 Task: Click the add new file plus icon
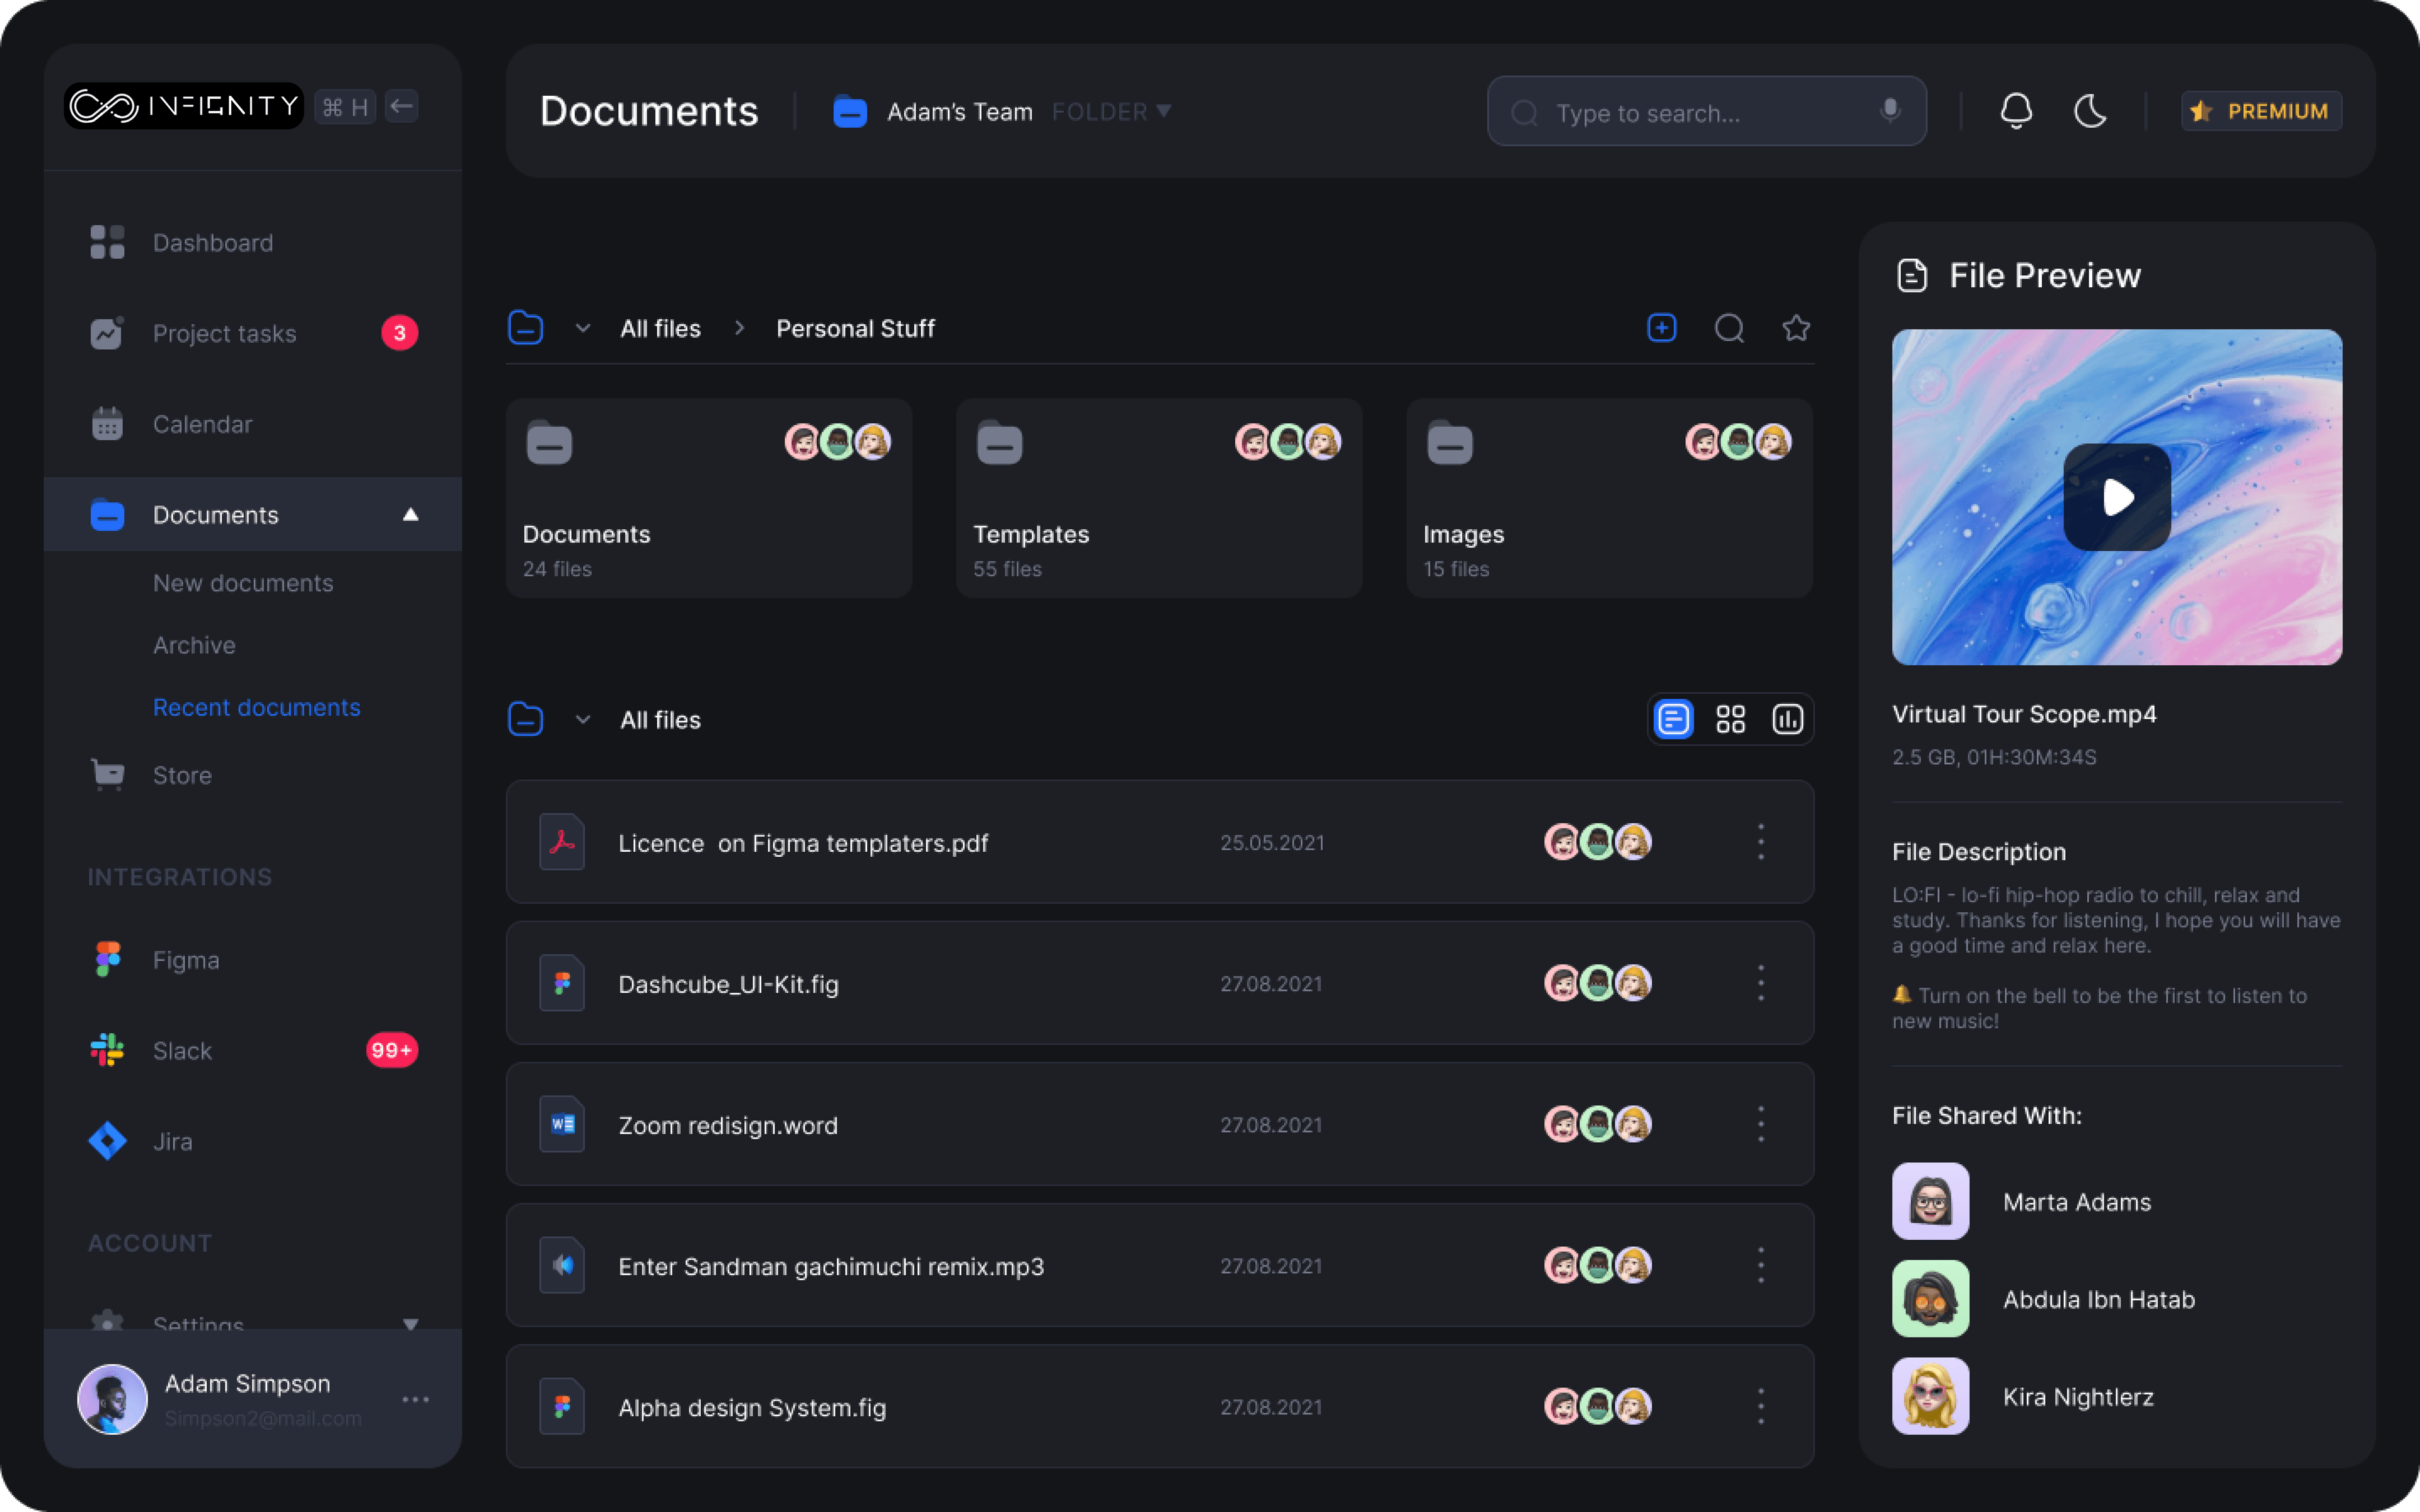point(1661,328)
